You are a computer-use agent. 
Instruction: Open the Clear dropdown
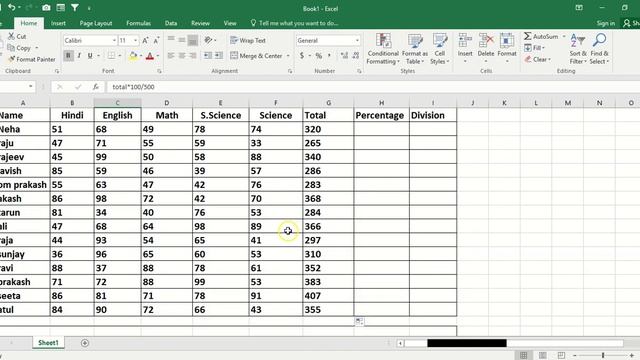538,59
